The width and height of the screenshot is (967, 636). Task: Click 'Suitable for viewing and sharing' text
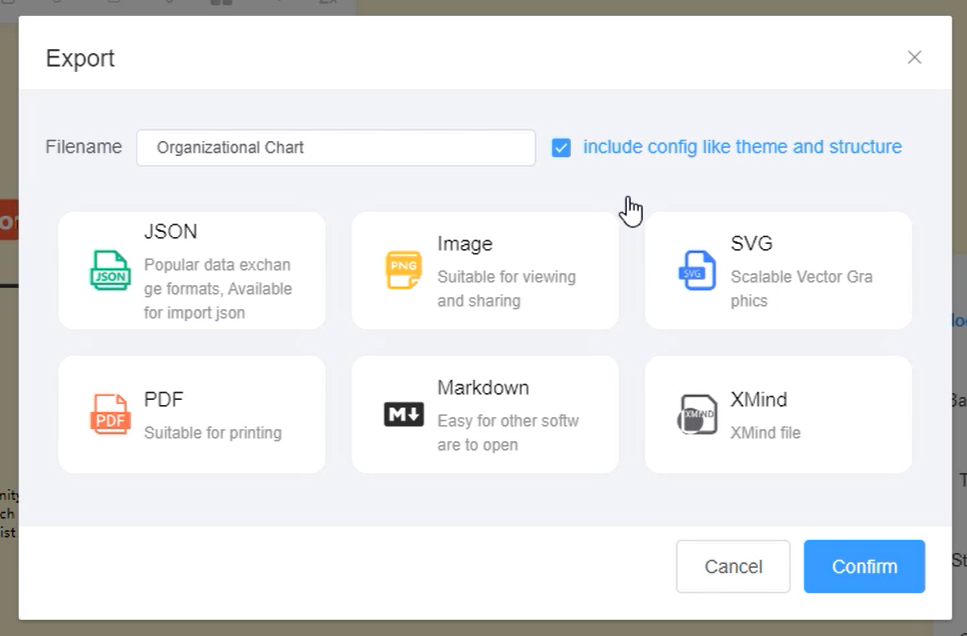tap(506, 289)
